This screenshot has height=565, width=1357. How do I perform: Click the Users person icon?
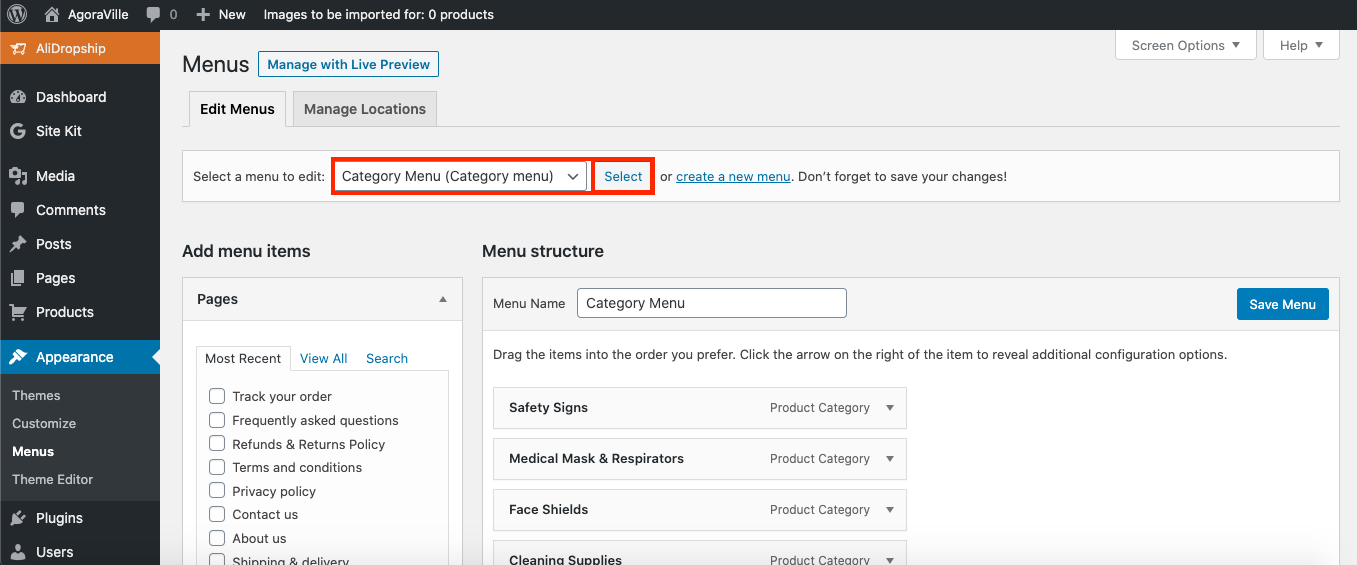point(18,552)
